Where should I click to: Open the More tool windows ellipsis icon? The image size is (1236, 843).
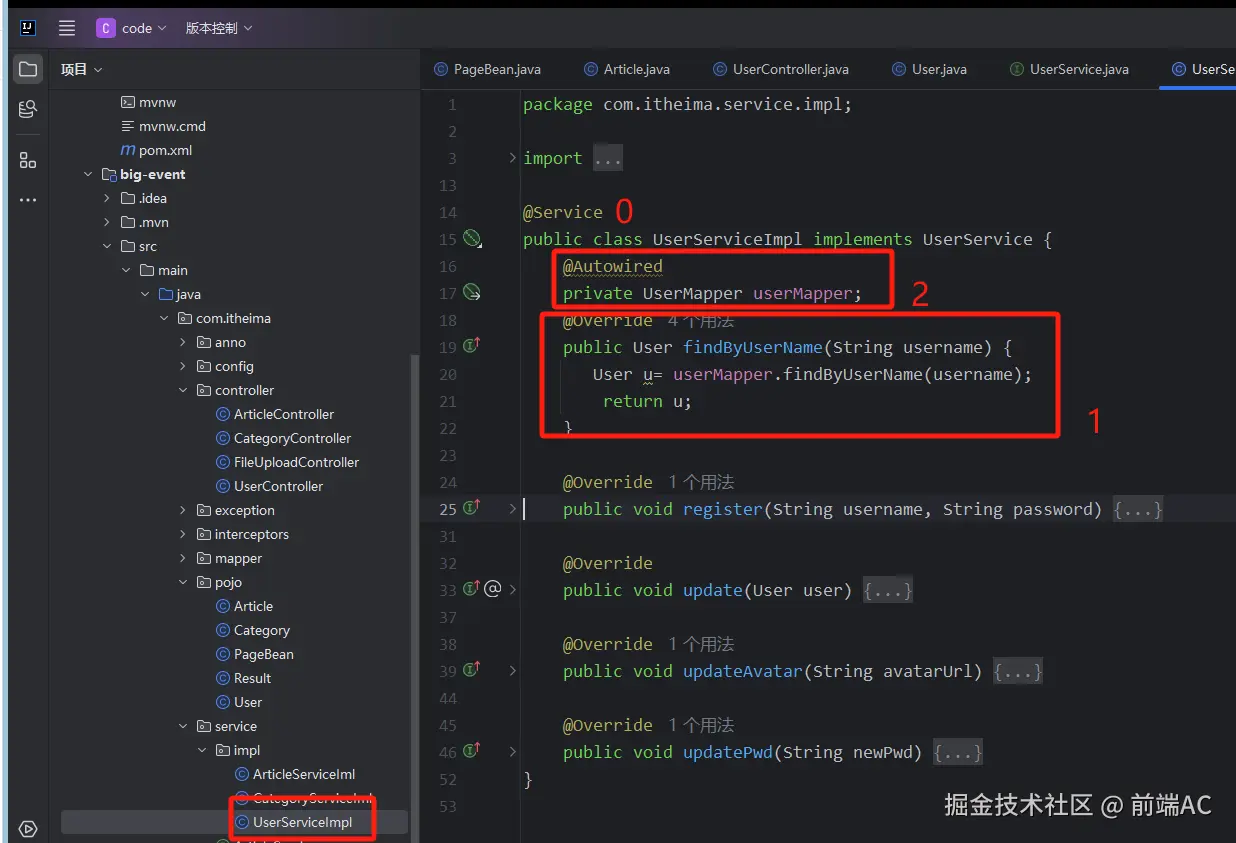(x=28, y=200)
